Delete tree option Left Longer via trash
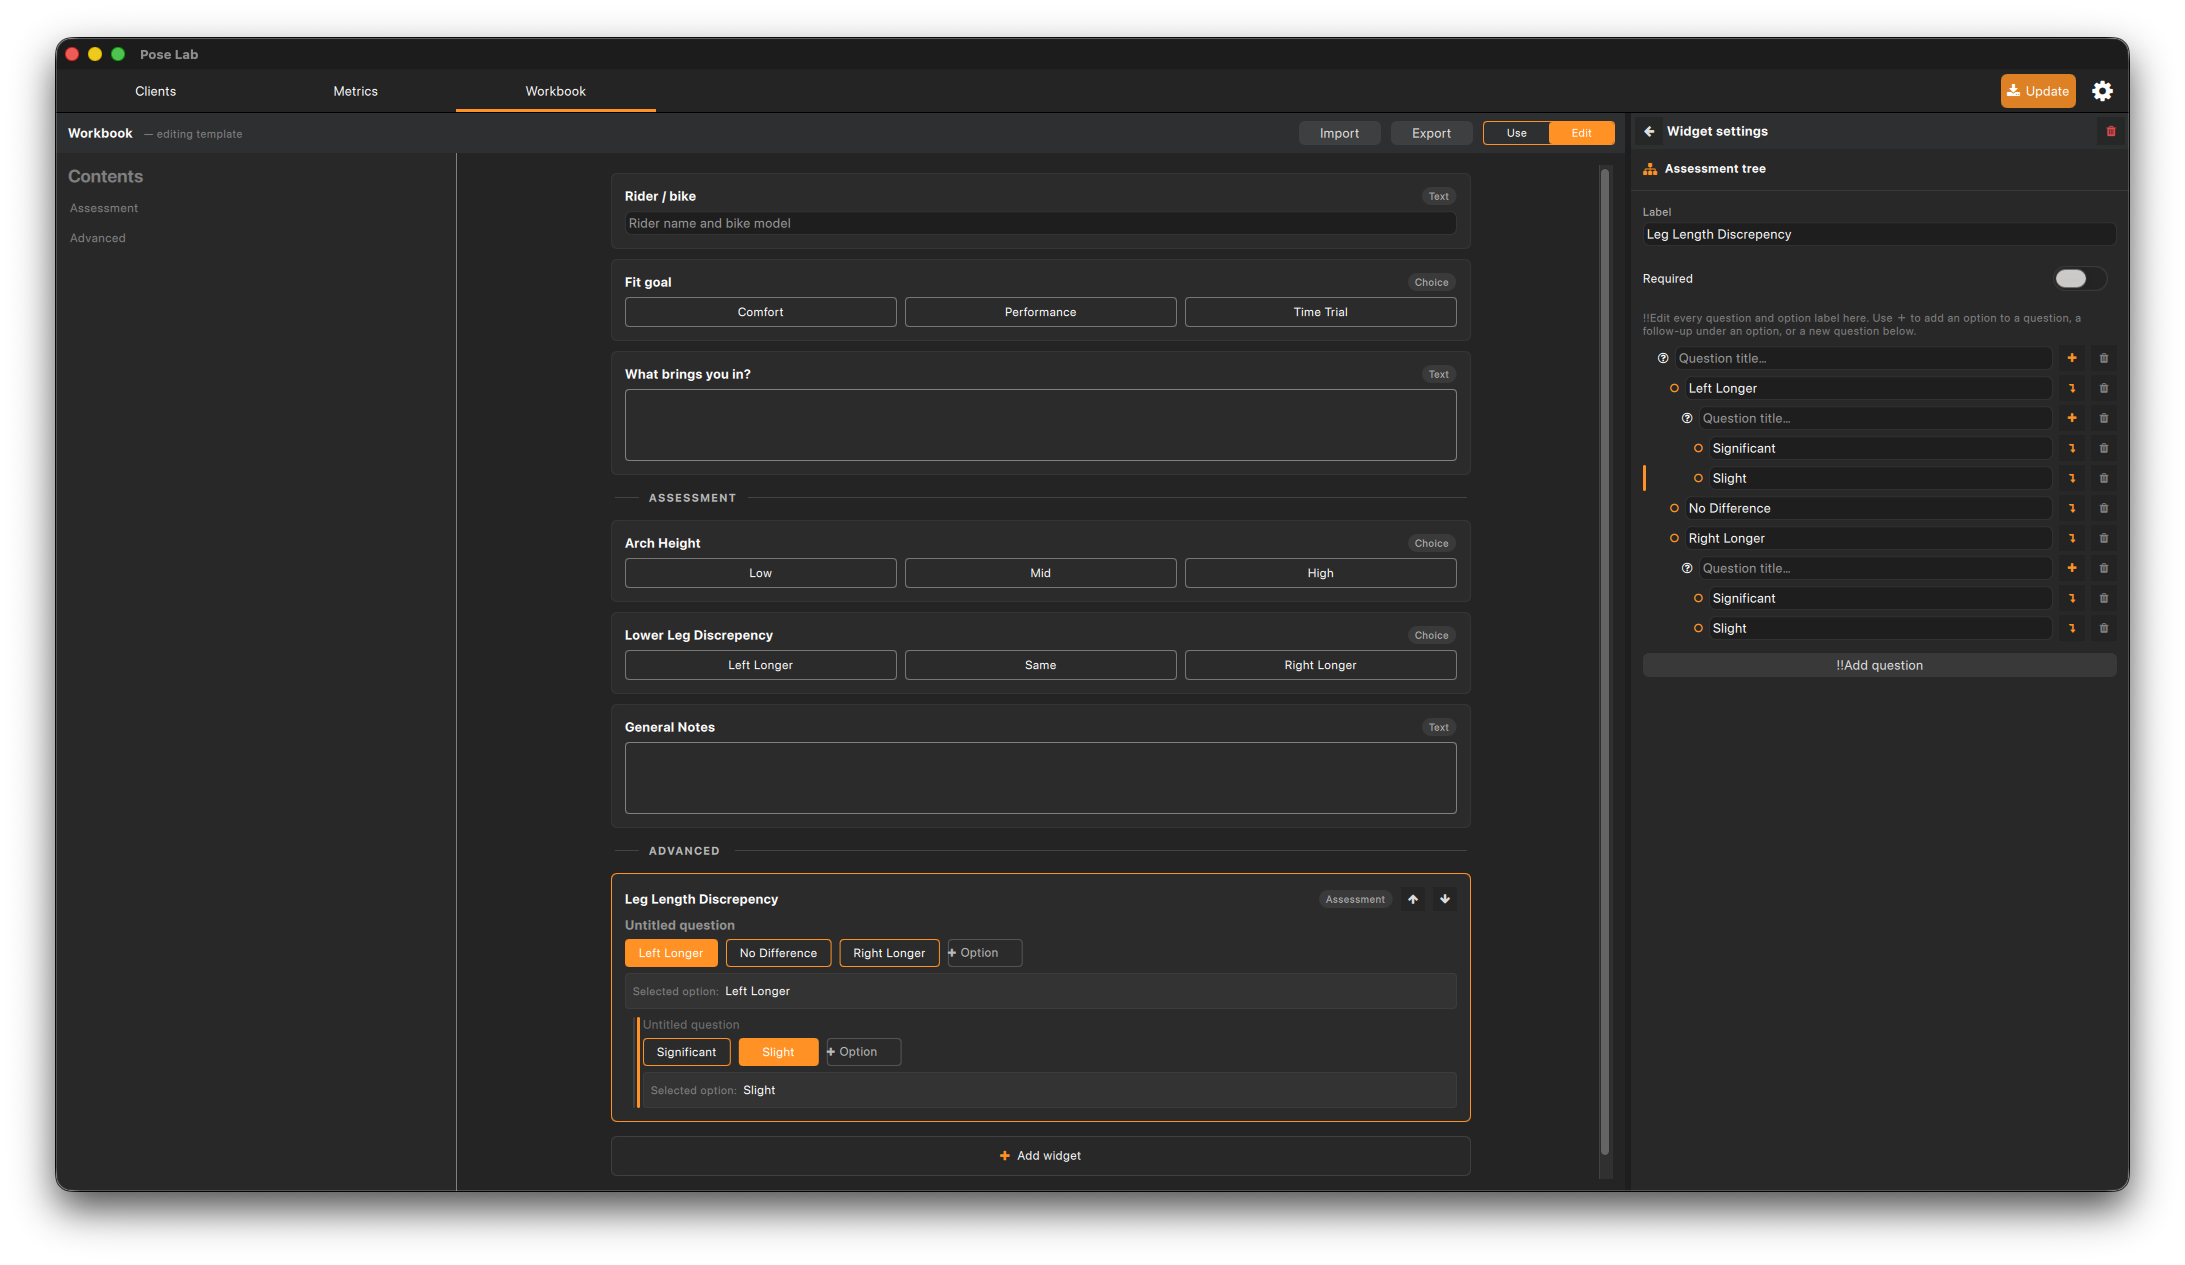The image size is (2185, 1265). [x=2104, y=388]
